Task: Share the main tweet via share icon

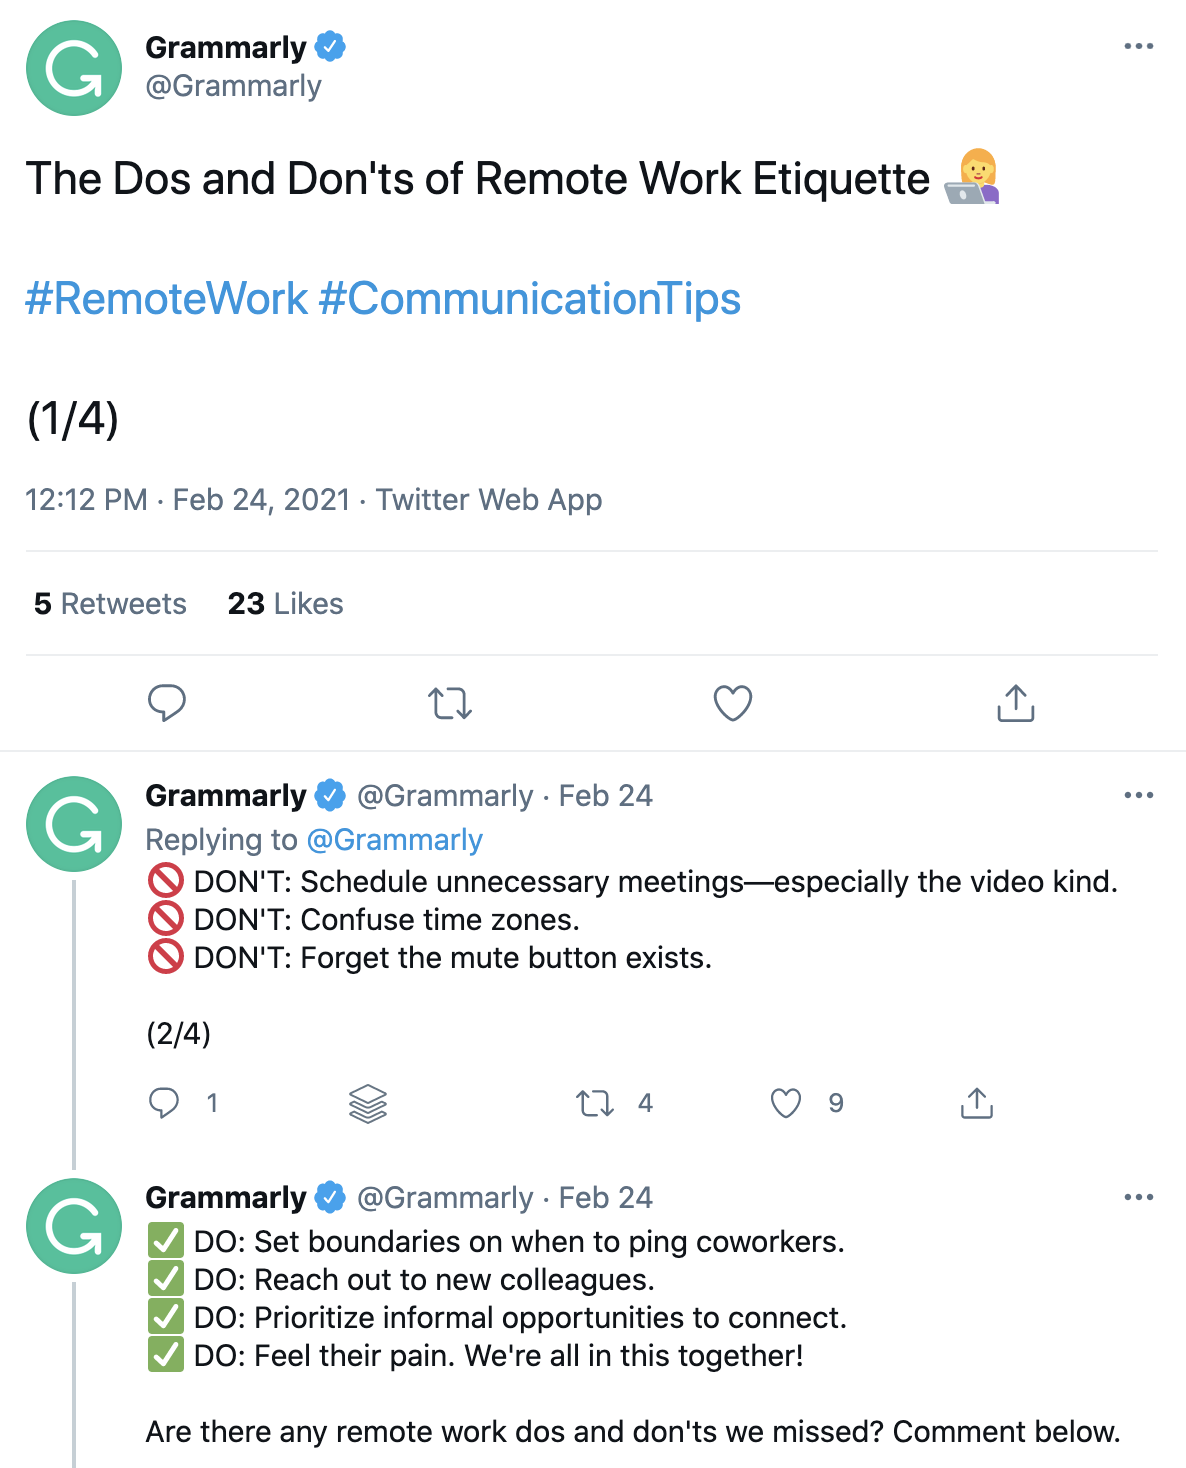Action: click(x=1015, y=703)
